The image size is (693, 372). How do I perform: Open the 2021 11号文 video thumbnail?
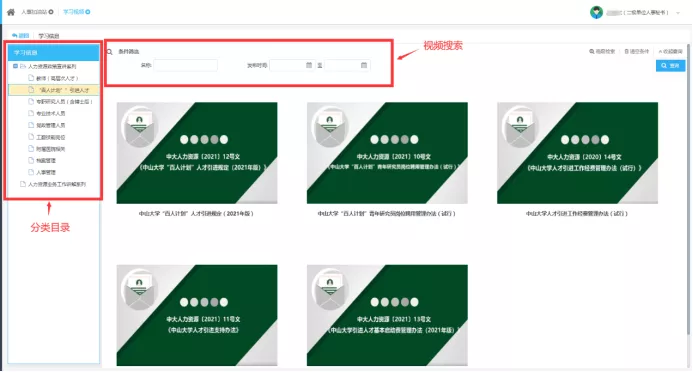tap(197, 315)
